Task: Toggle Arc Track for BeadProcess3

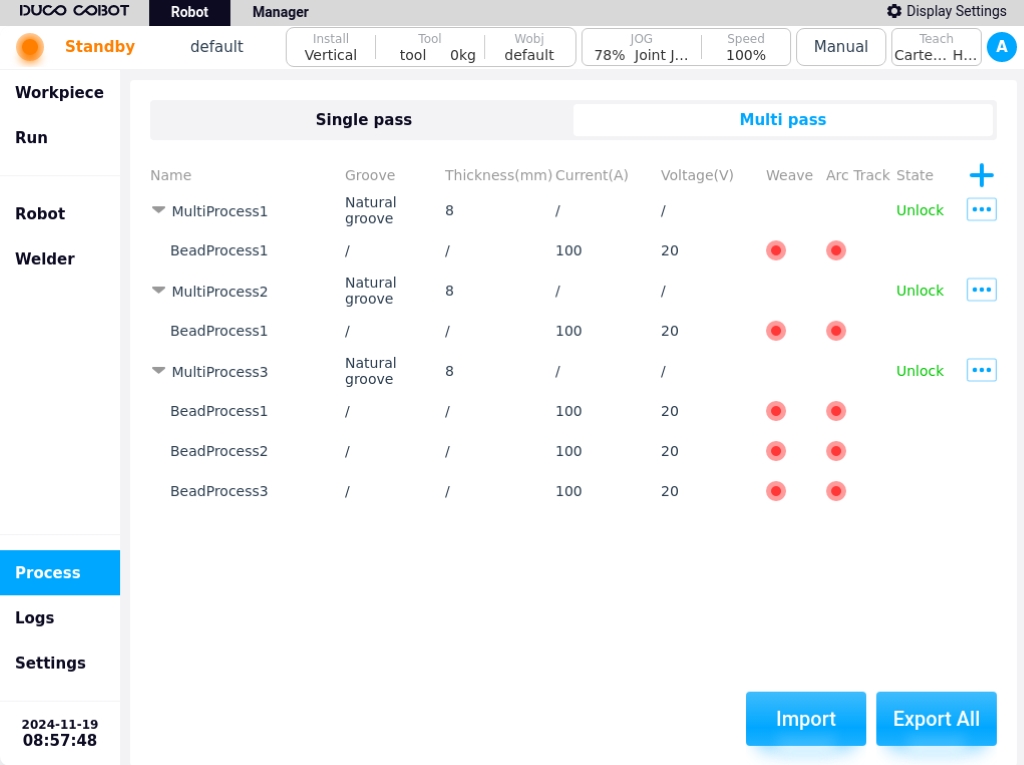Action: (x=836, y=491)
